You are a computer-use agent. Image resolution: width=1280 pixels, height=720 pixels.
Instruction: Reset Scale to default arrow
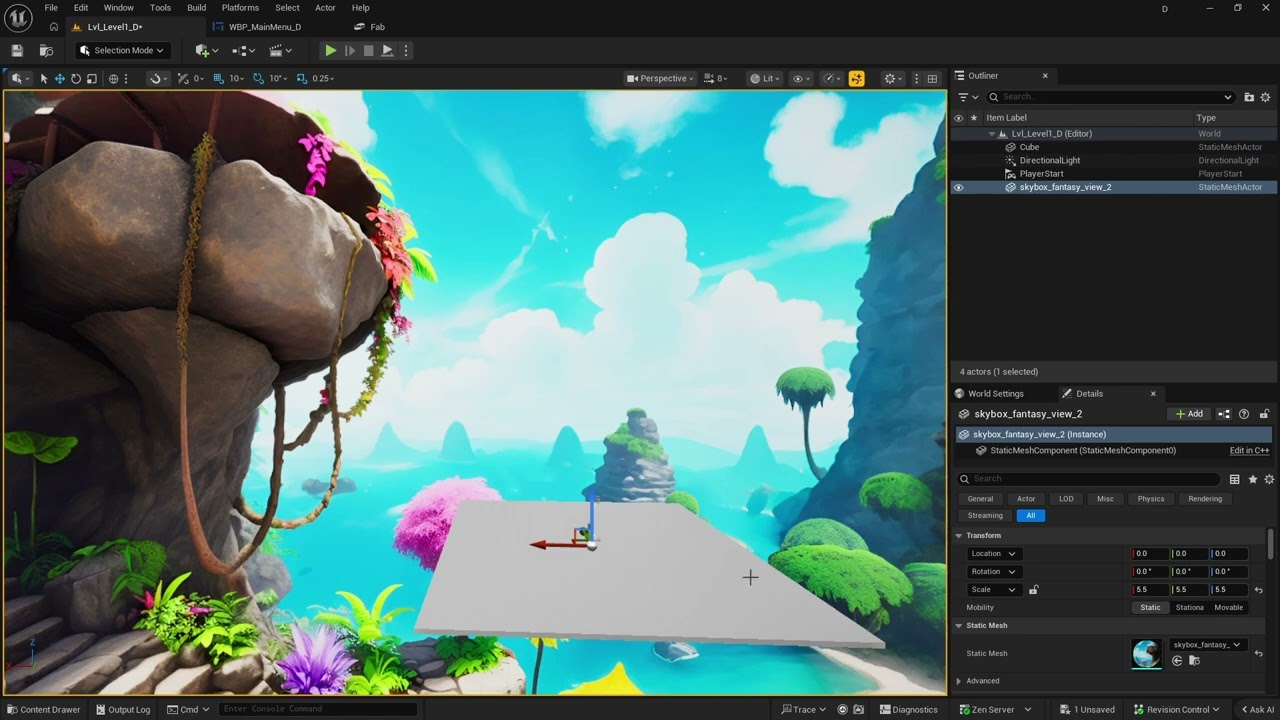pyautogui.click(x=1259, y=590)
